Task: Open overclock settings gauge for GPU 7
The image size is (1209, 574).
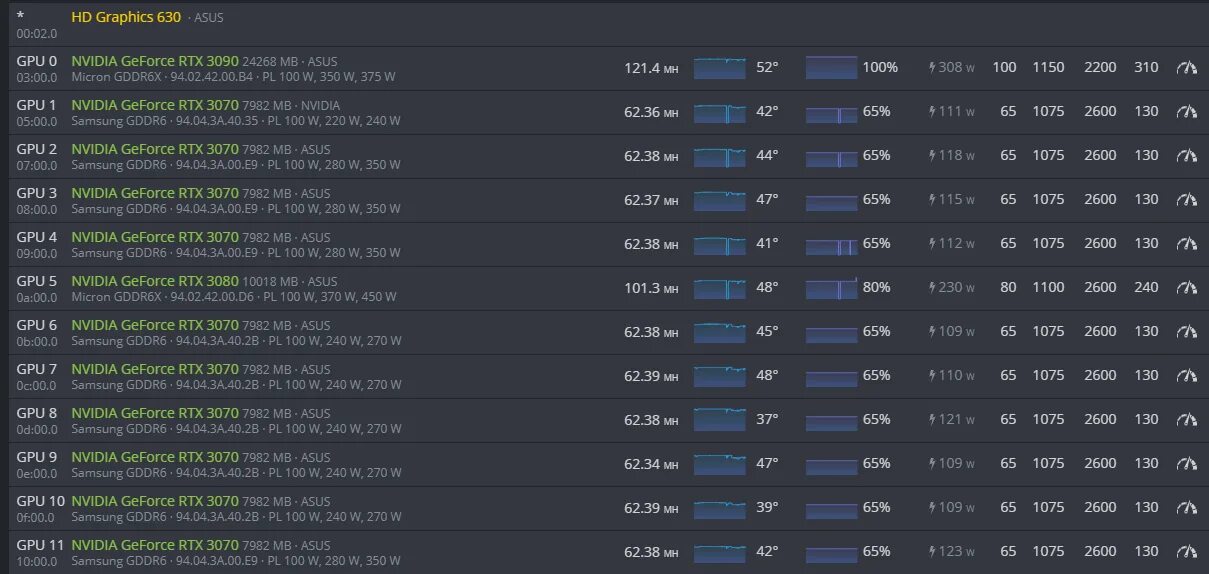Action: coord(1186,376)
